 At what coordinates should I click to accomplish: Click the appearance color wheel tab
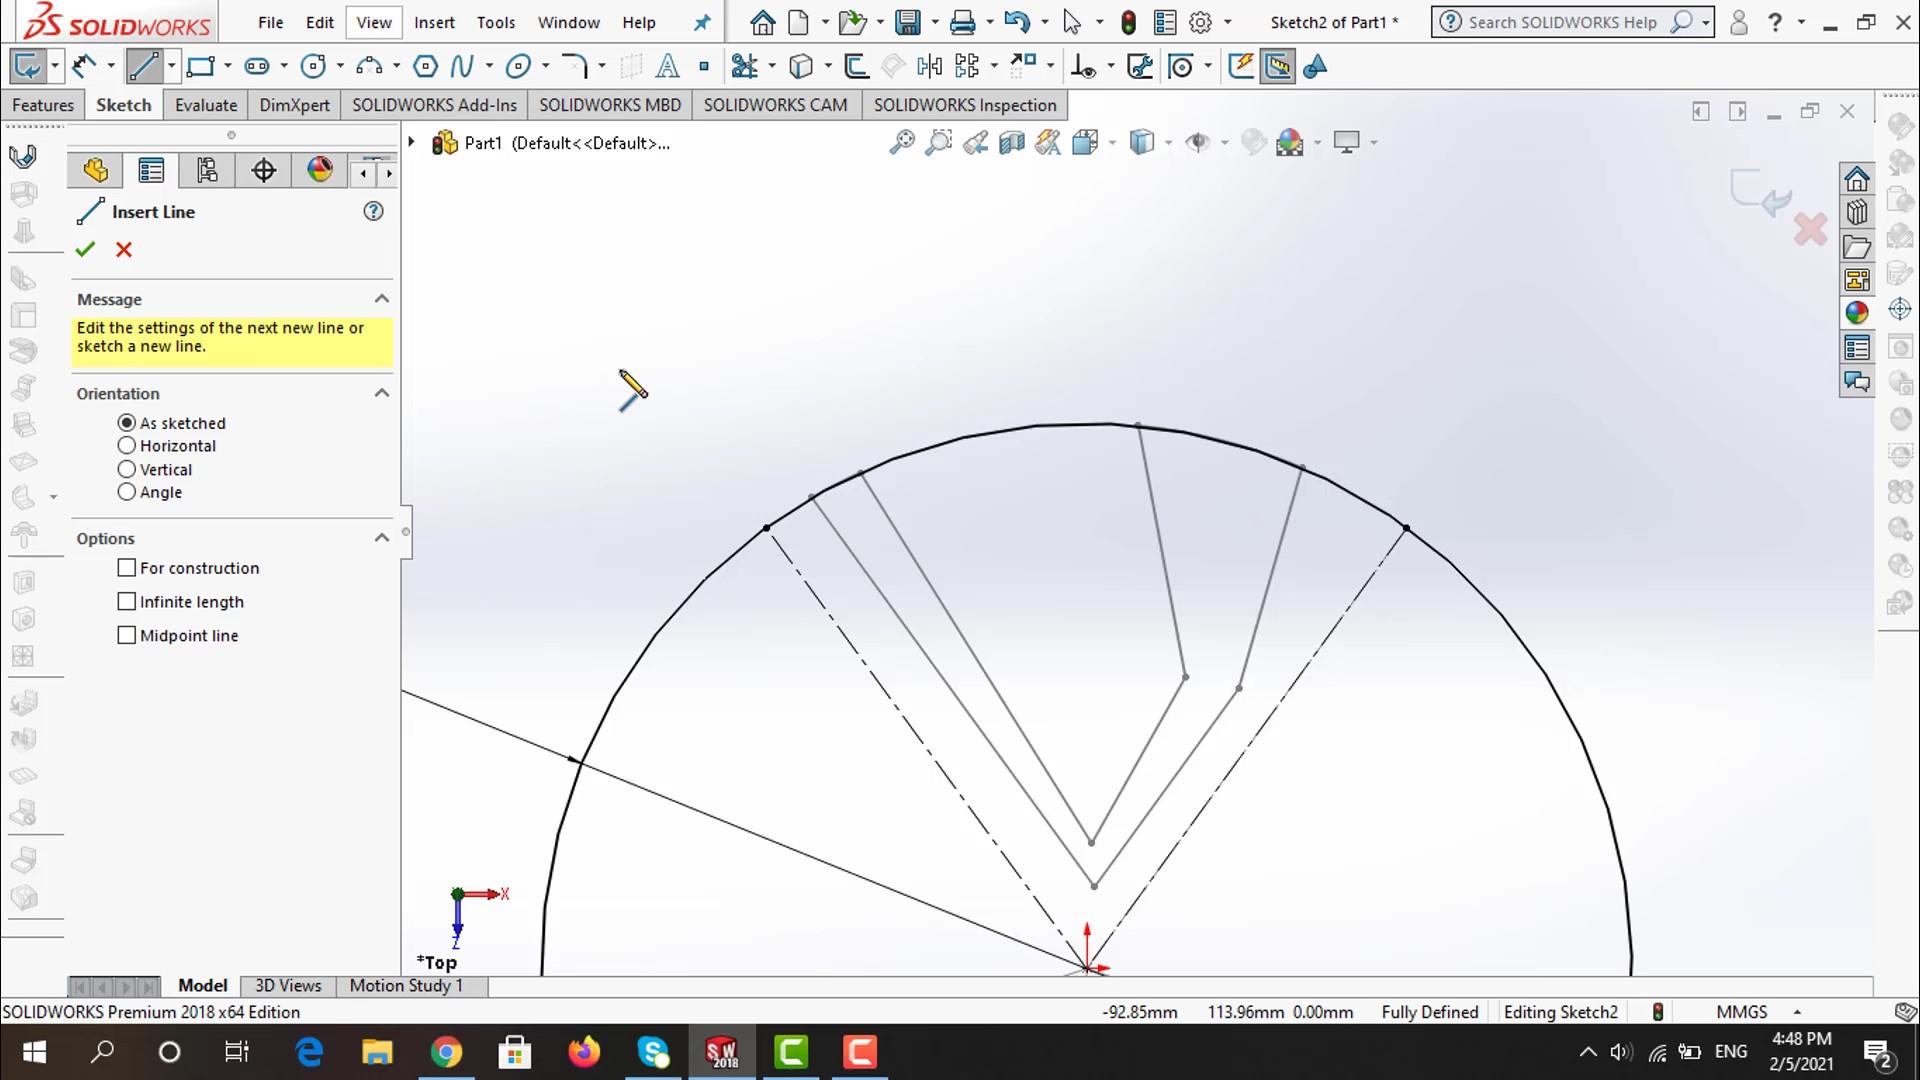point(320,171)
